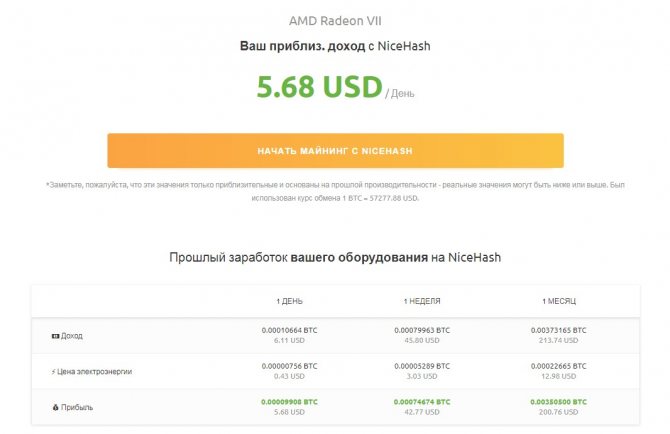The height and width of the screenshot is (434, 670).
Task: Click the '1 НЕДЕЛЯ' column header
Action: pos(422,301)
